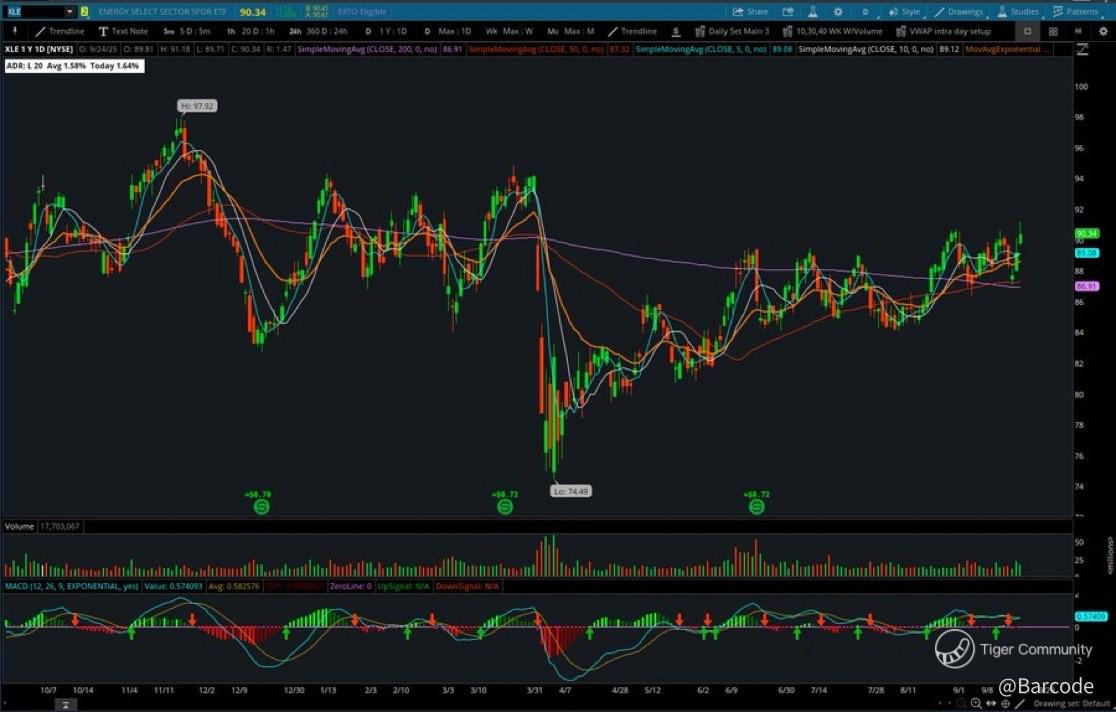Click the icon below the toolbar gear
Viewport: 1116px width, 712px height.
[x=1083, y=50]
